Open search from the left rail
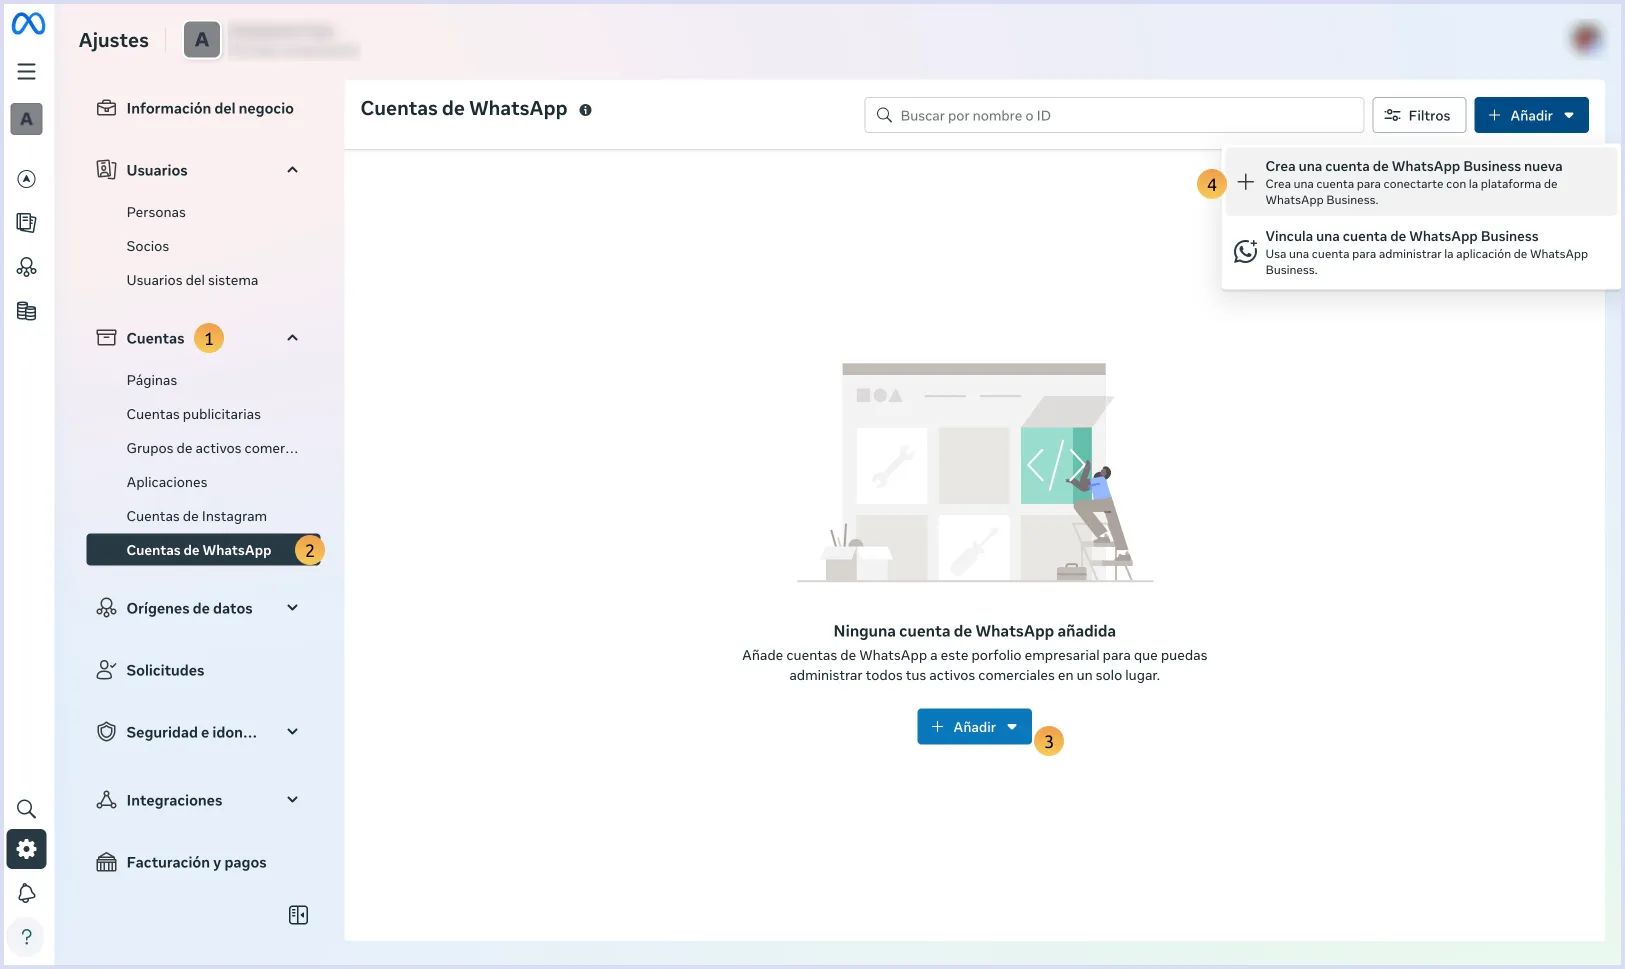The height and width of the screenshot is (969, 1625). tap(27, 809)
